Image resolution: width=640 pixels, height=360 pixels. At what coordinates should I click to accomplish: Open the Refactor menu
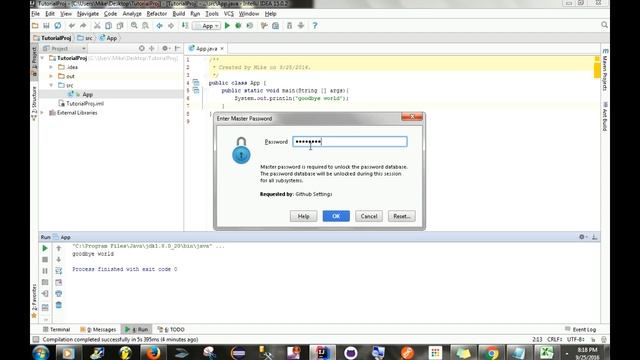coord(157,13)
